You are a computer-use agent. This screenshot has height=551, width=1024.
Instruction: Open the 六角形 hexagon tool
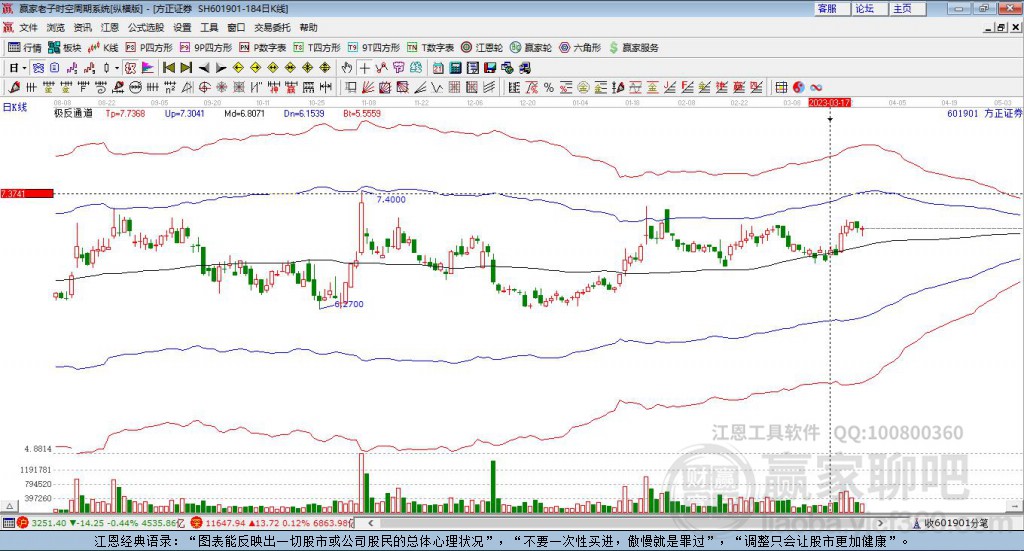580,48
